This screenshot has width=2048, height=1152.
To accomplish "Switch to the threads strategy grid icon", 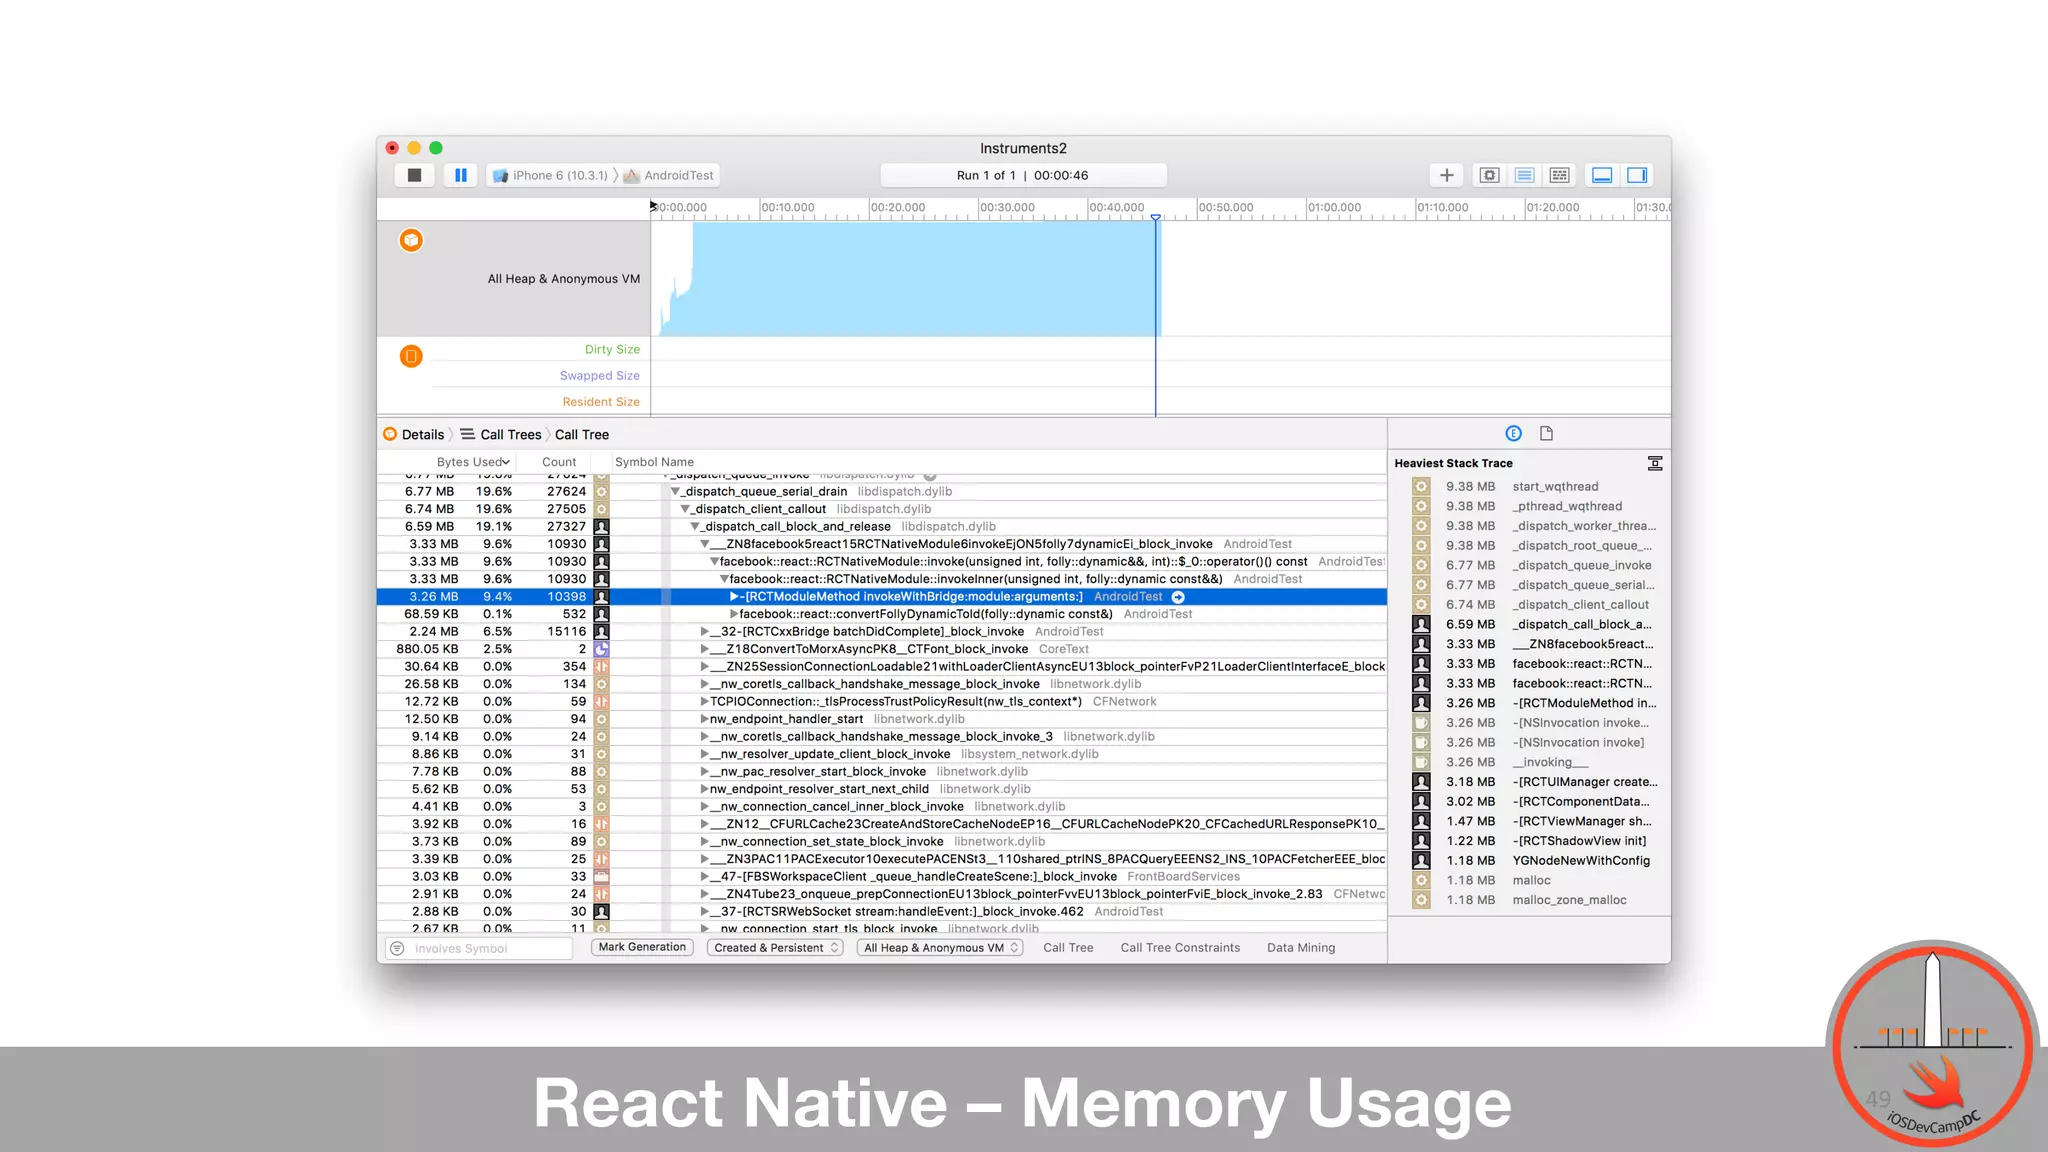I will (1559, 175).
